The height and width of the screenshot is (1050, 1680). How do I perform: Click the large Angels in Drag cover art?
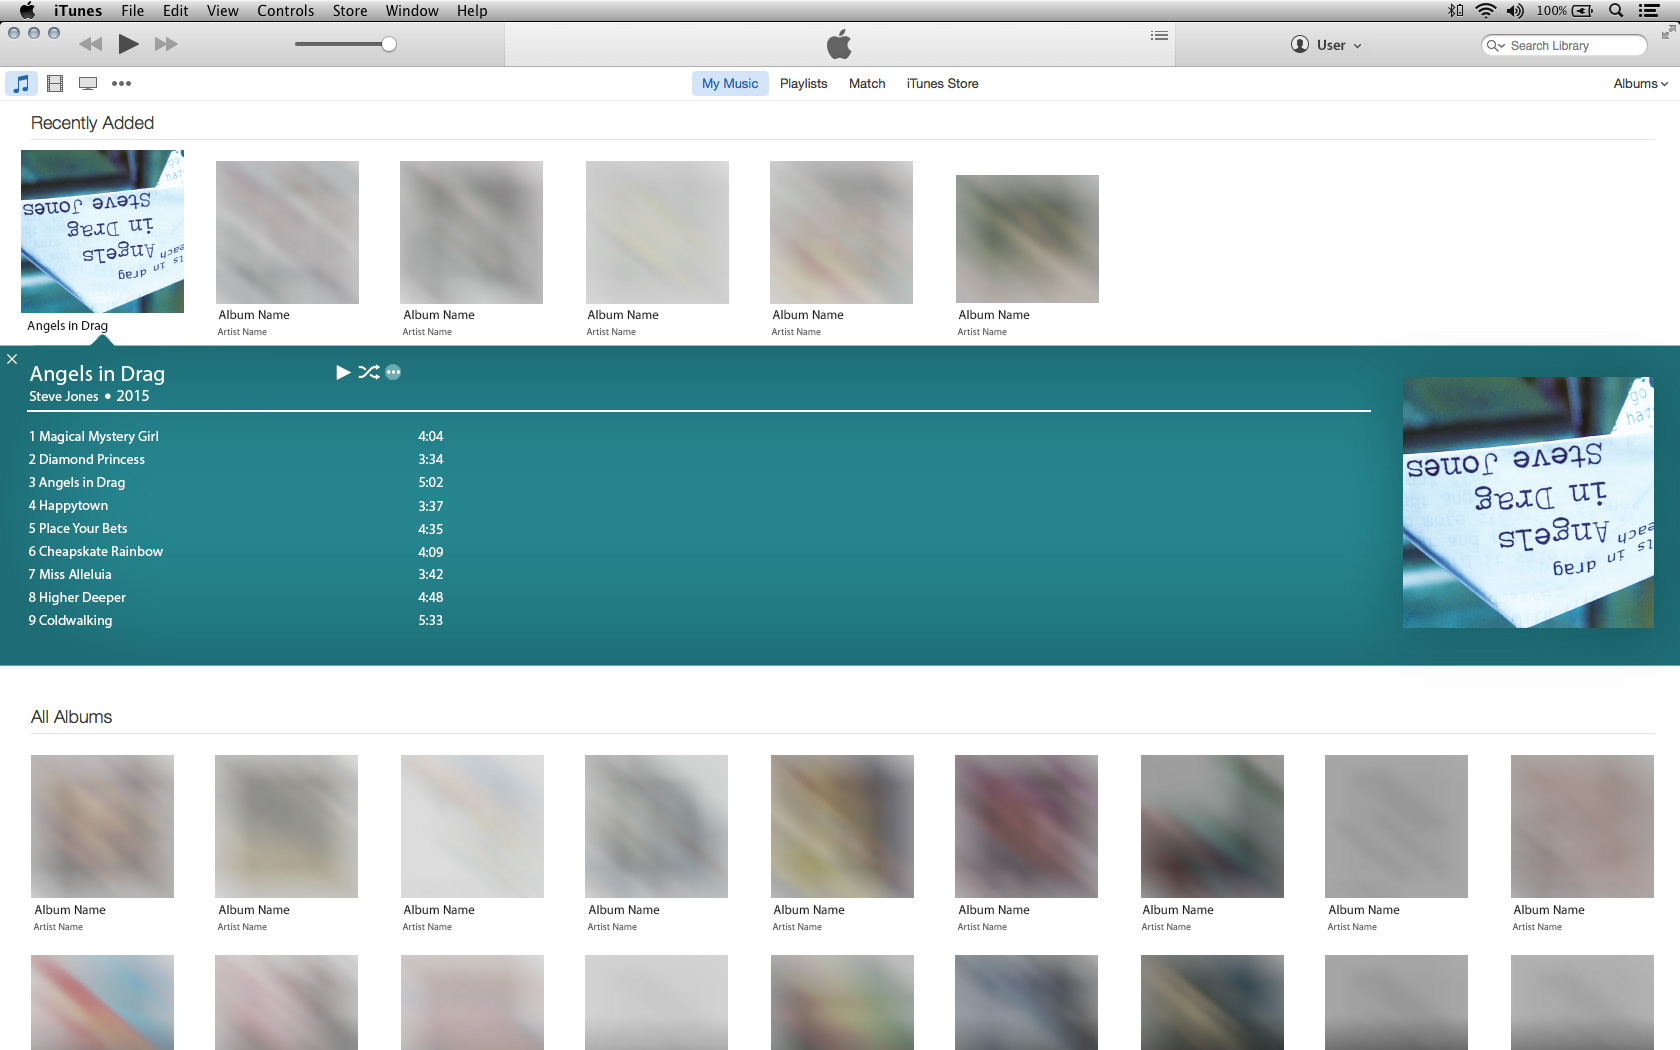[x=1528, y=503]
